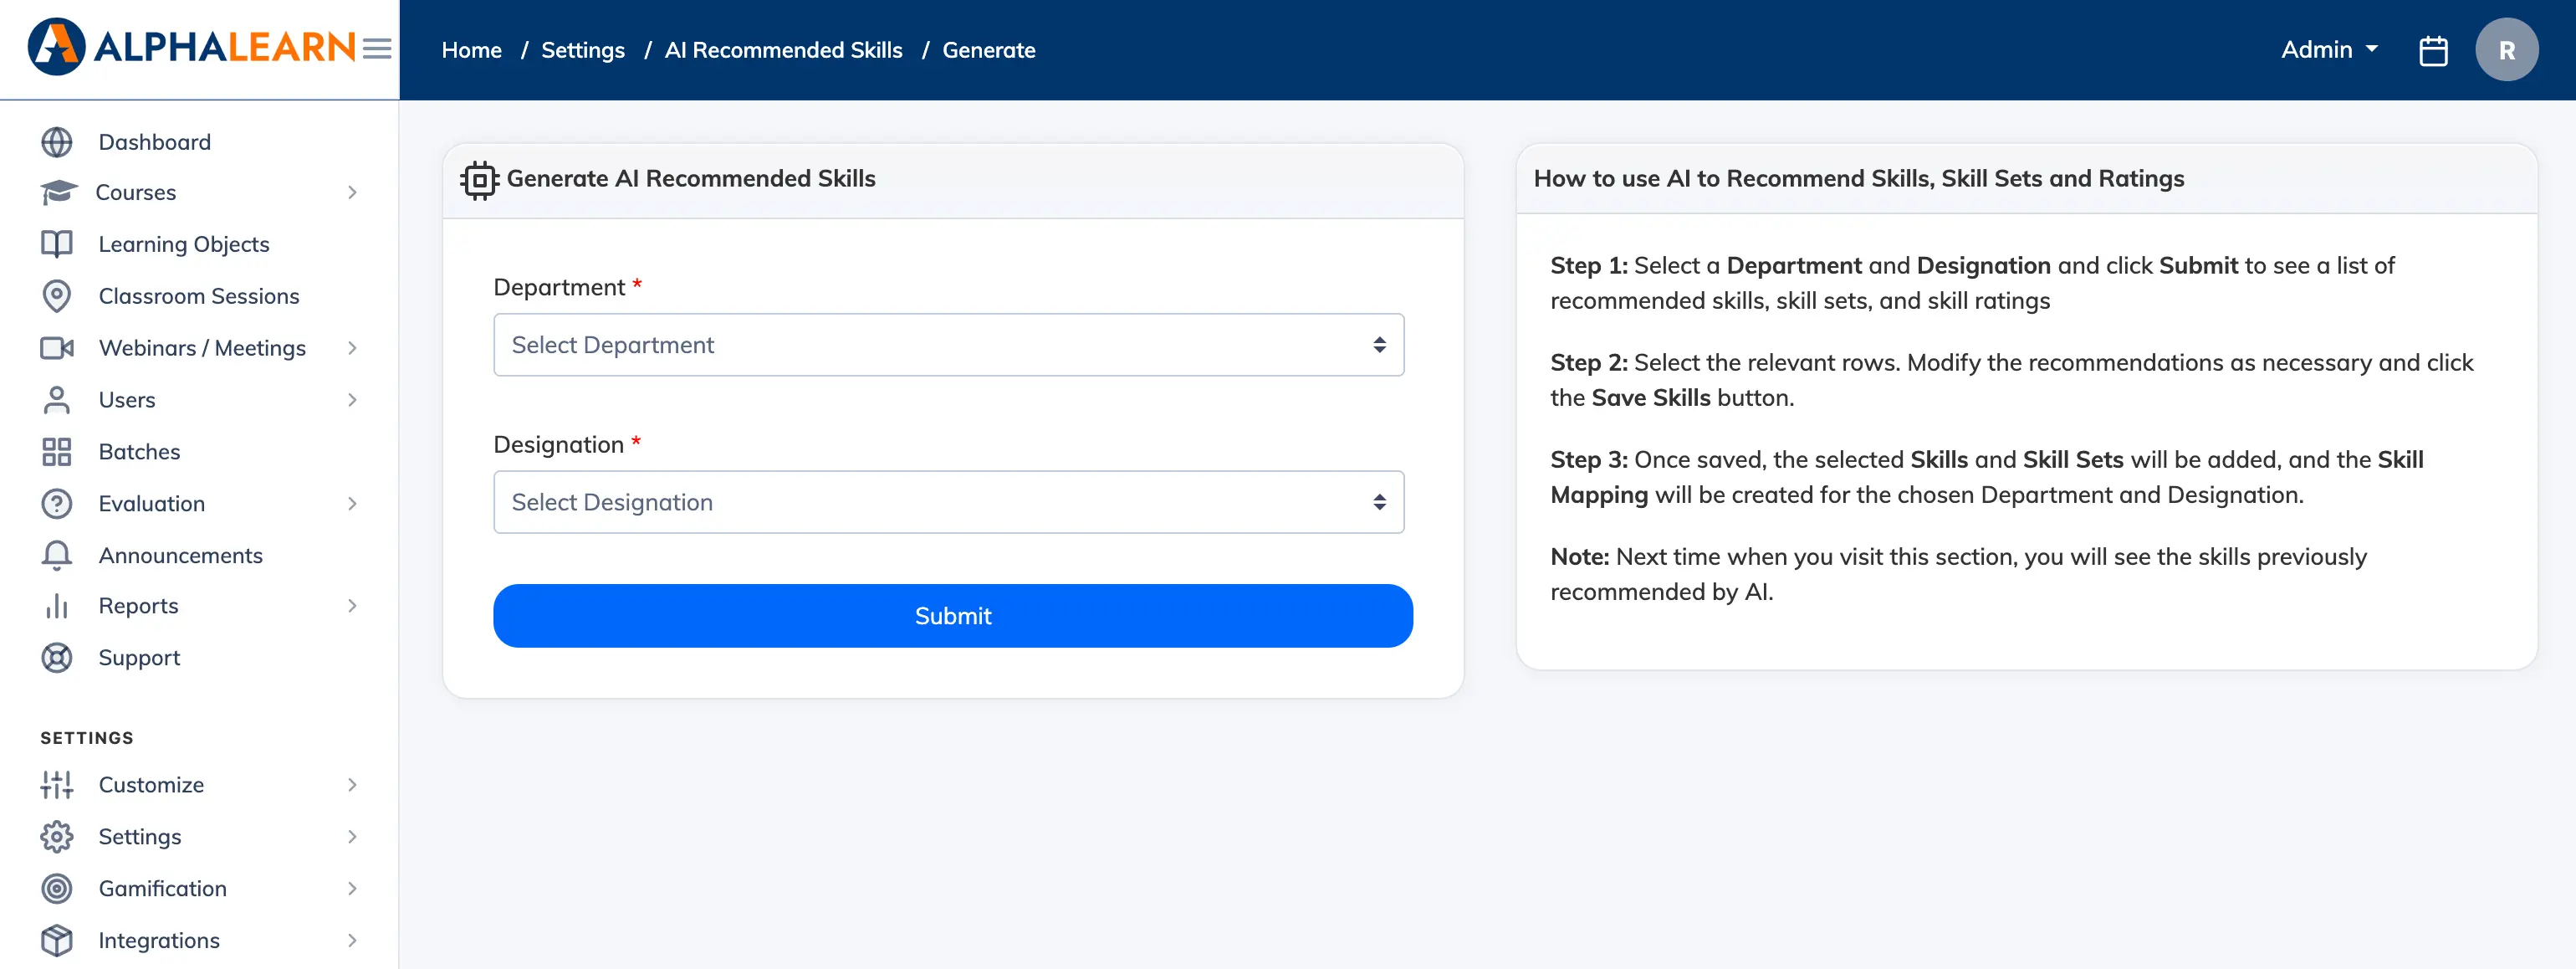
Task: Click the SETTINGS section heading
Action: 87,738
